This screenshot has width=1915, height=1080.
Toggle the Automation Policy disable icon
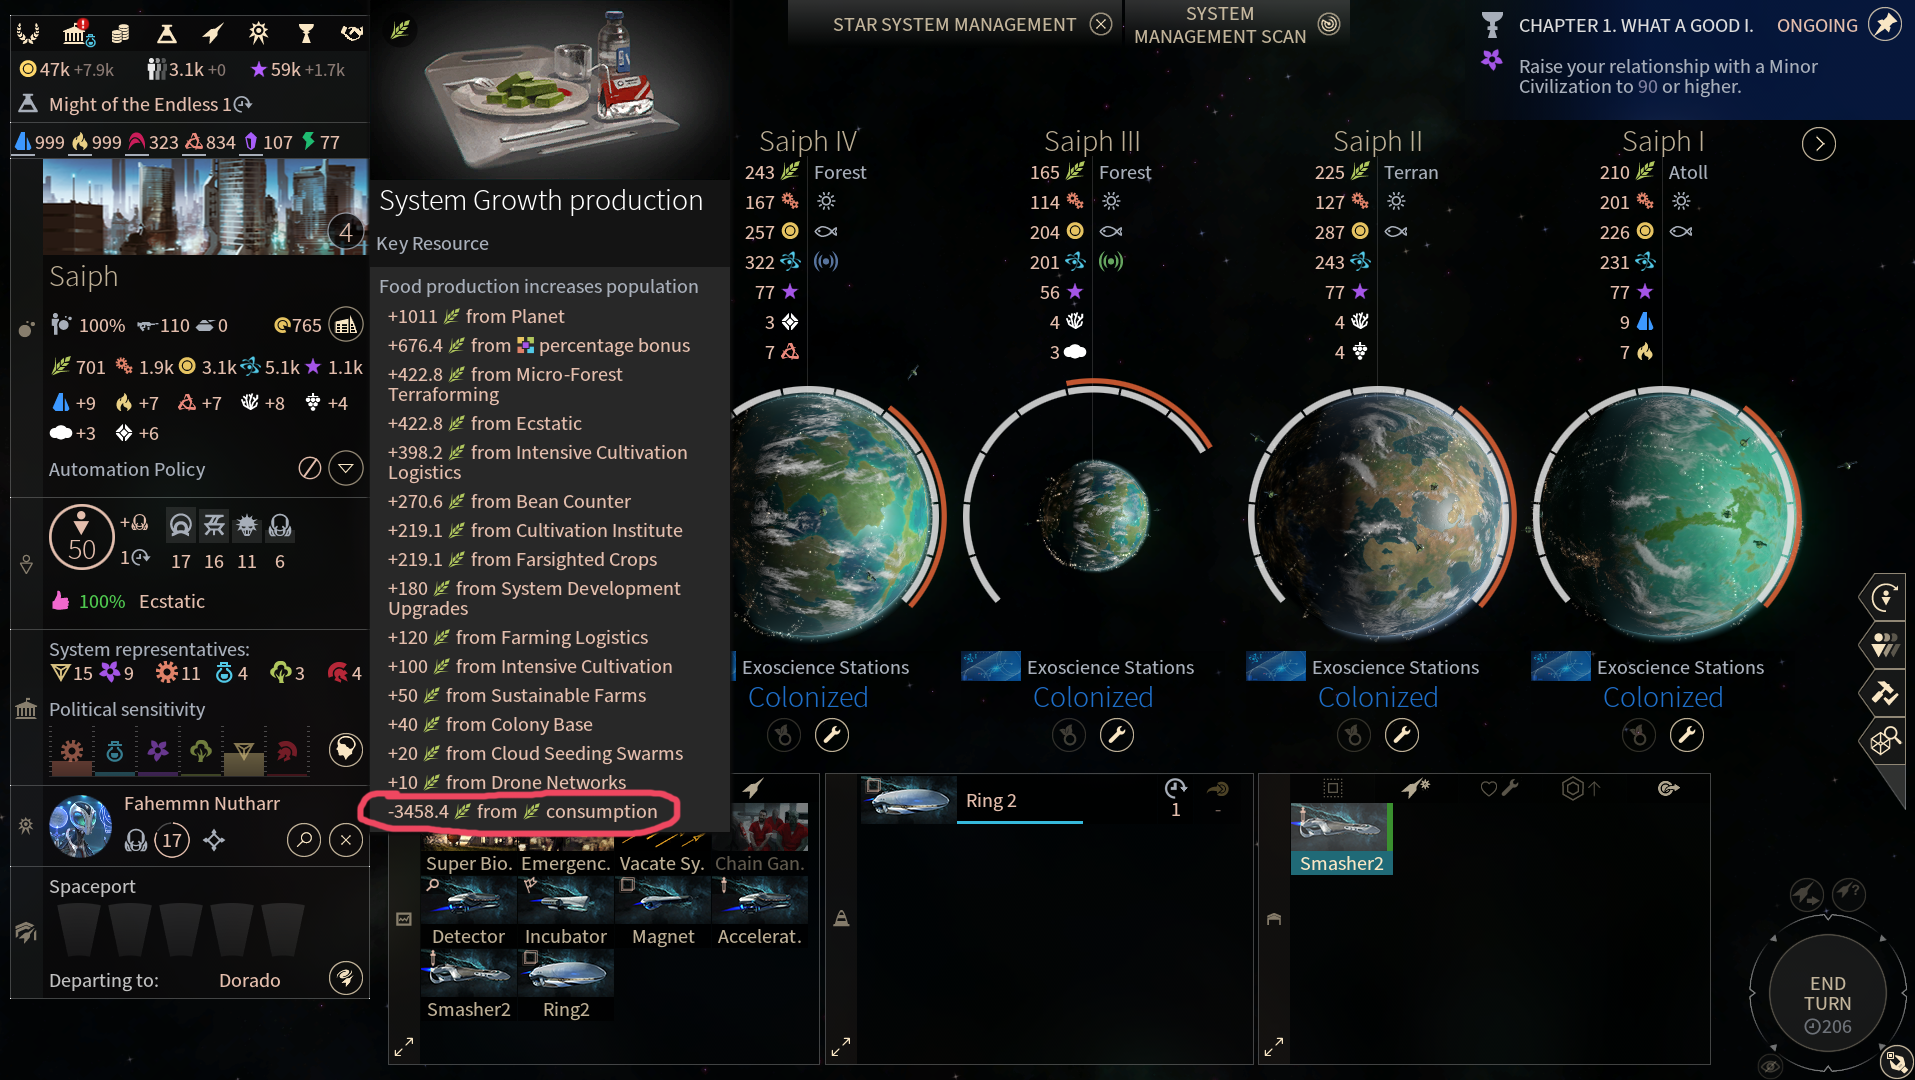[310, 468]
